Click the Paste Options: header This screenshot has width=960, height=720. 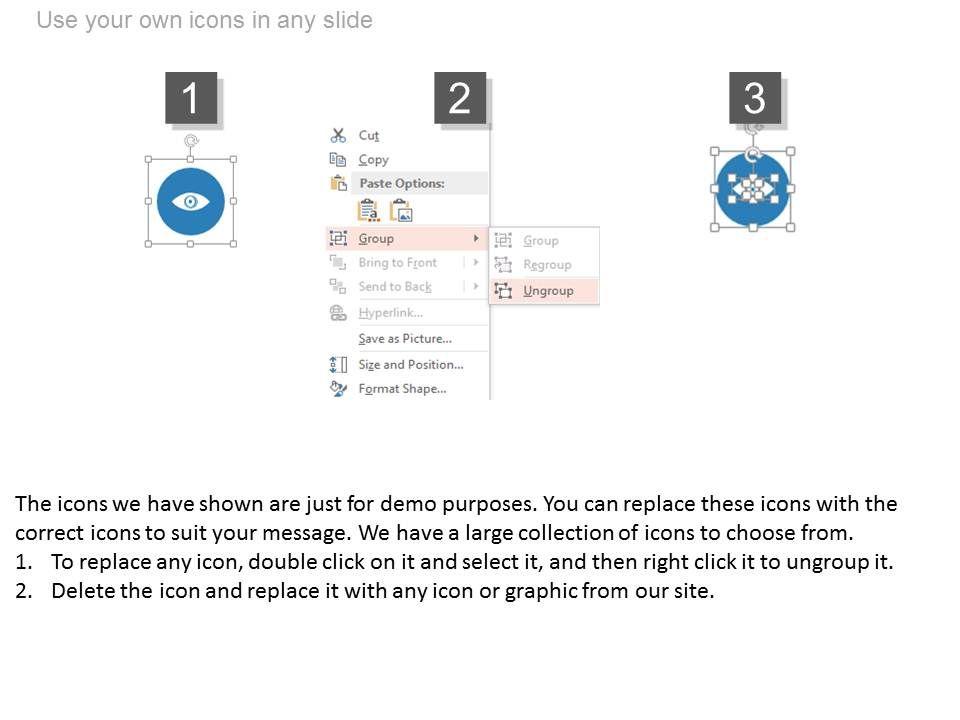402,183
